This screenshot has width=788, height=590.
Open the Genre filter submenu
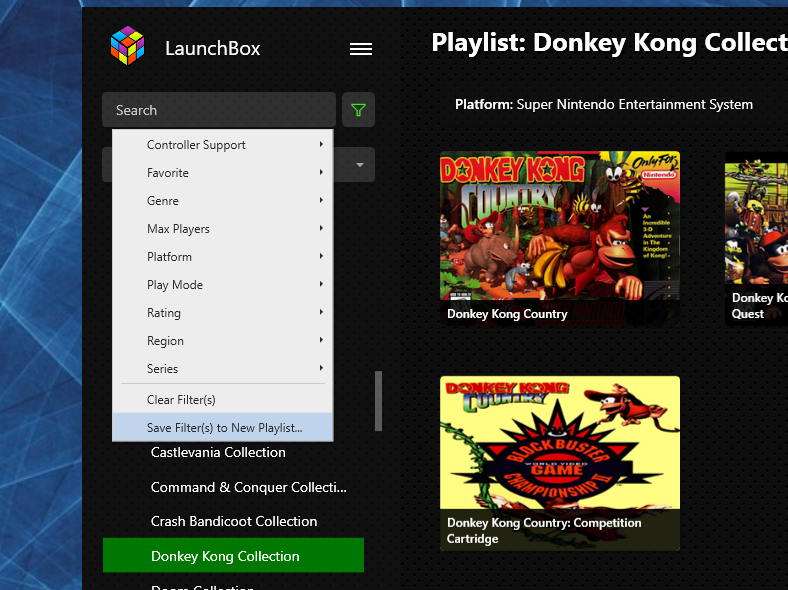pos(223,201)
